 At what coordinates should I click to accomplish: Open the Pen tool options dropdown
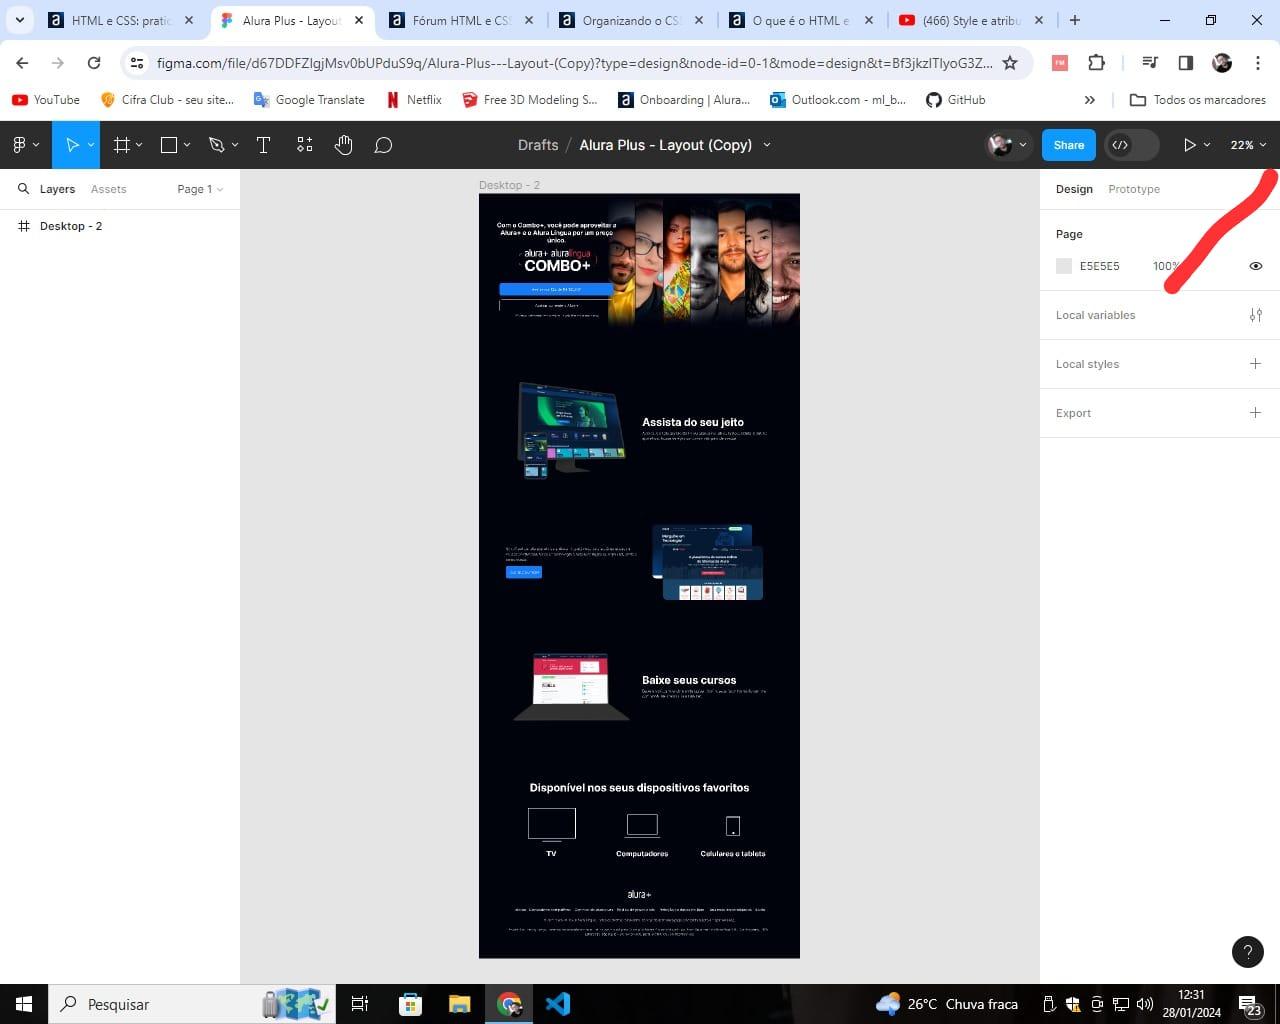(x=235, y=145)
